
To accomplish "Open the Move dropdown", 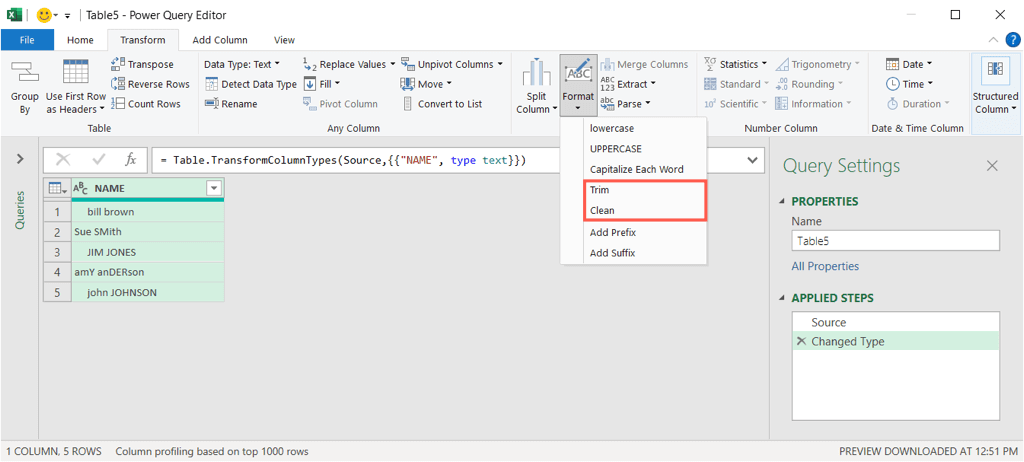I will click(x=426, y=84).
